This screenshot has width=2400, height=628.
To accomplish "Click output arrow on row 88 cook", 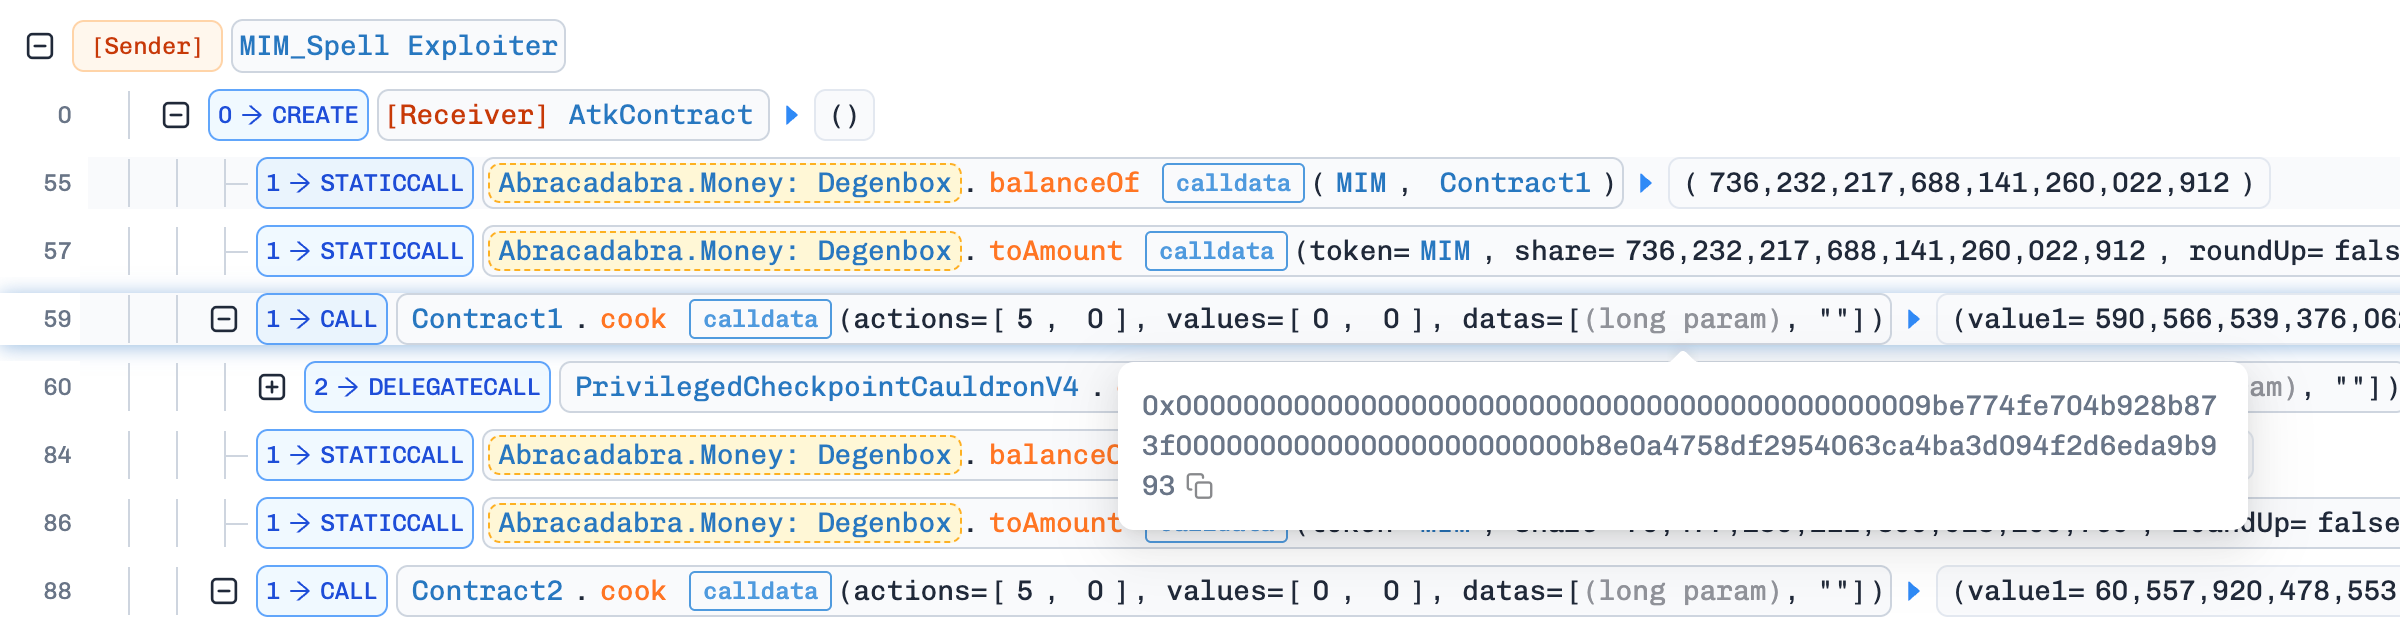I will pos(1914,591).
